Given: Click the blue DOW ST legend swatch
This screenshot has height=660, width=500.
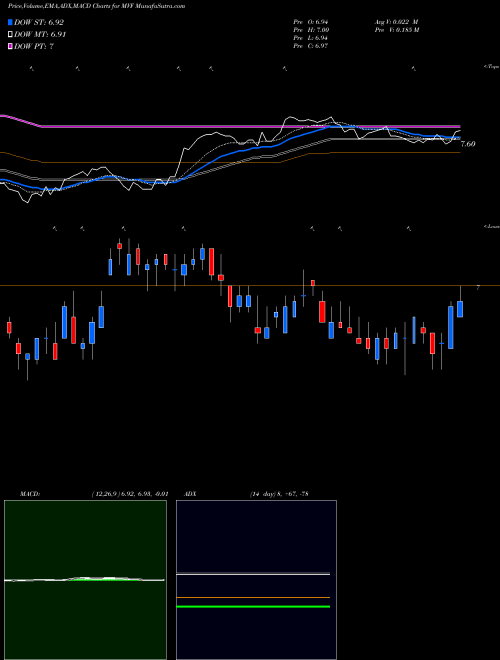Looking at the screenshot, I should click(10, 22).
